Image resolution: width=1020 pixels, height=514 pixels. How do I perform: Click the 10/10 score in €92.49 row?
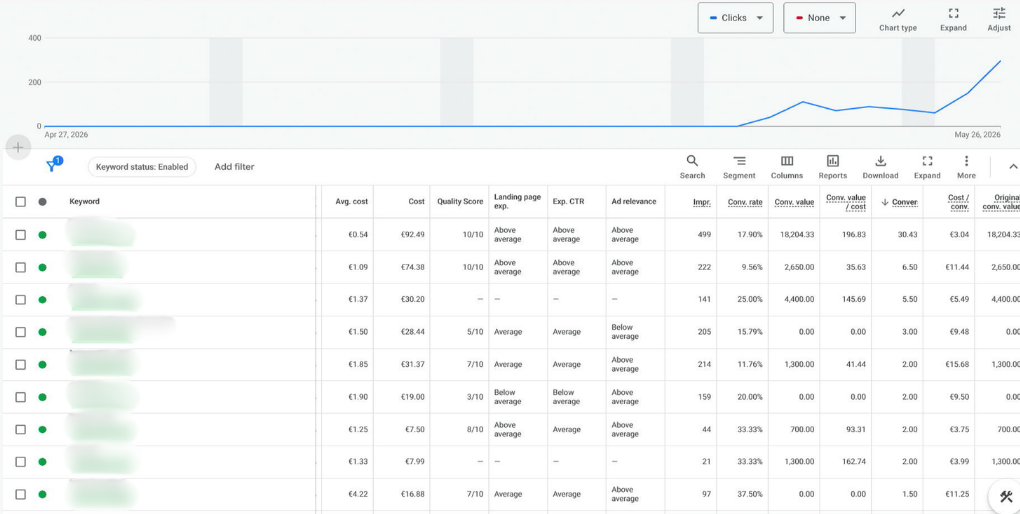(x=473, y=235)
